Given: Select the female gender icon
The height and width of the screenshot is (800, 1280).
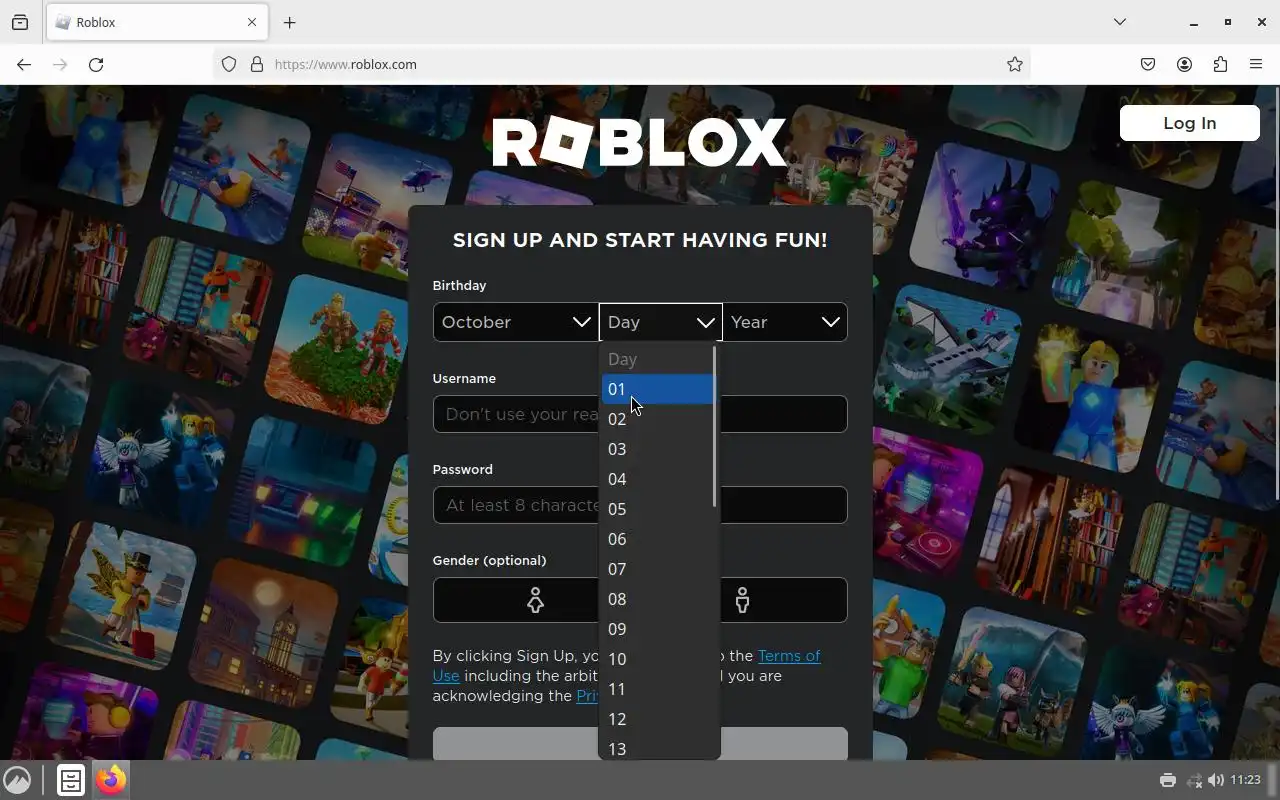Looking at the screenshot, I should pyautogui.click(x=535, y=600).
